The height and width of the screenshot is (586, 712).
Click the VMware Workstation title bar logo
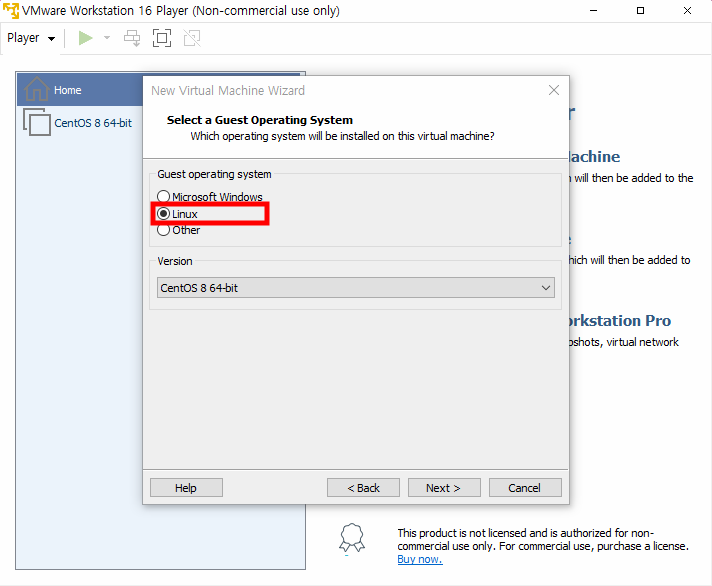pos(11,10)
